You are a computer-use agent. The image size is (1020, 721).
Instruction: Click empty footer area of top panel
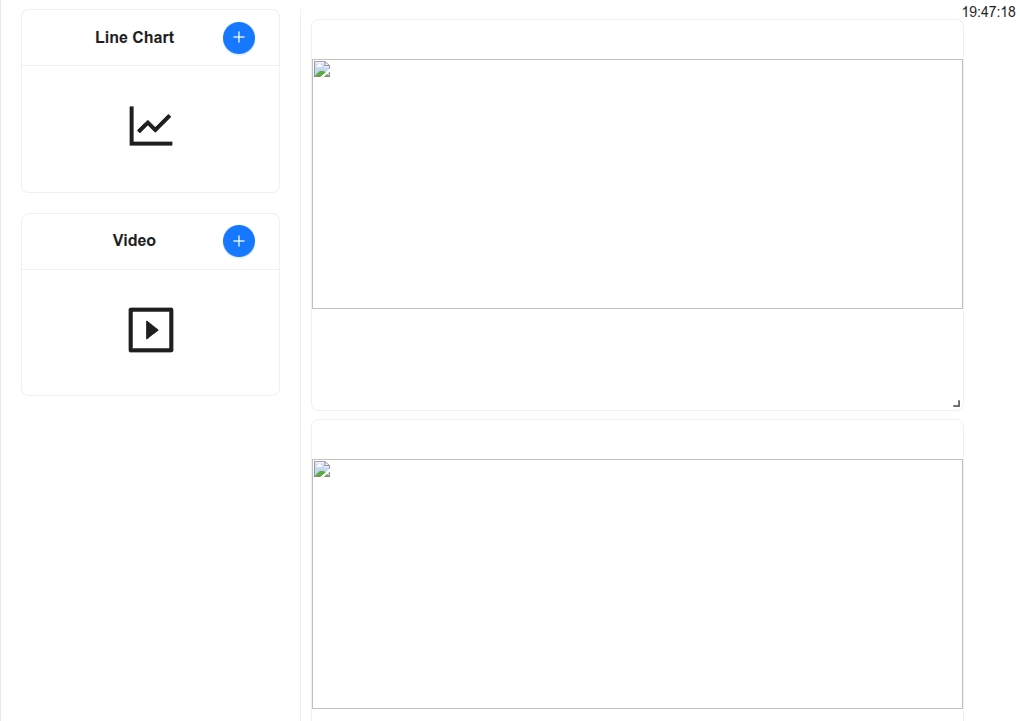tap(638, 359)
